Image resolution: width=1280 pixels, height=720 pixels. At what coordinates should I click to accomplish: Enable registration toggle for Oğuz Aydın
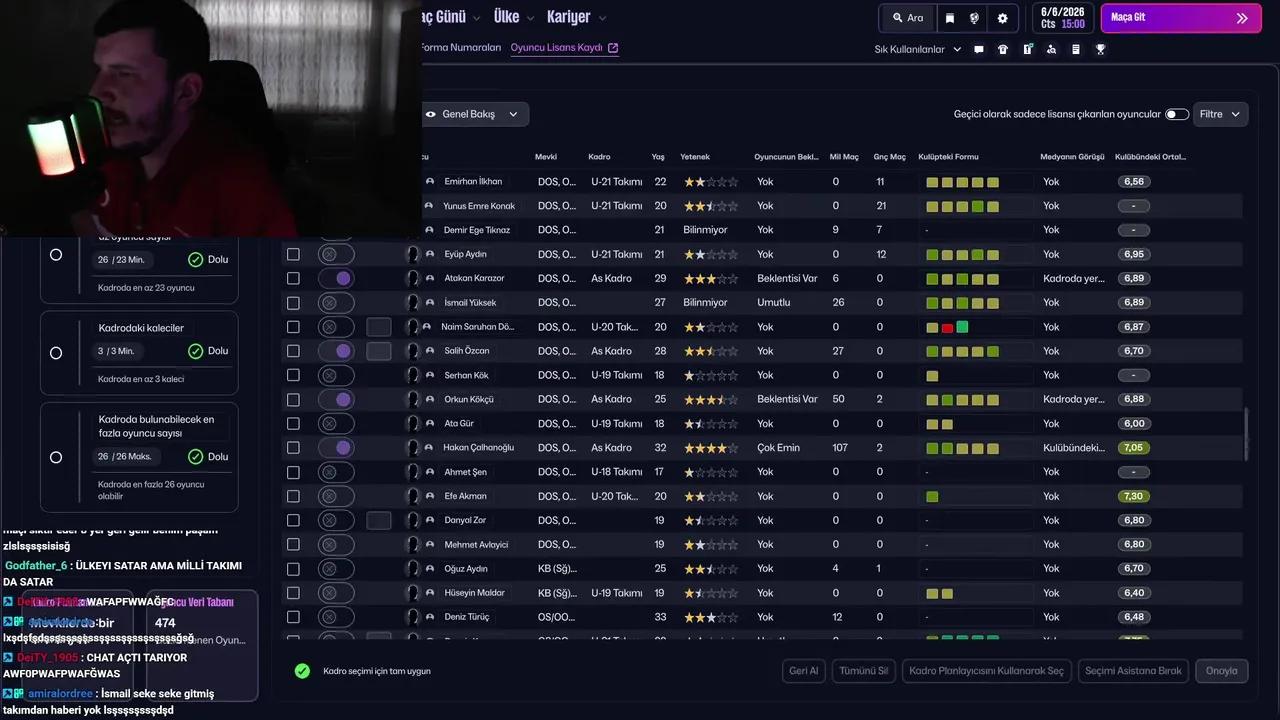coord(336,569)
